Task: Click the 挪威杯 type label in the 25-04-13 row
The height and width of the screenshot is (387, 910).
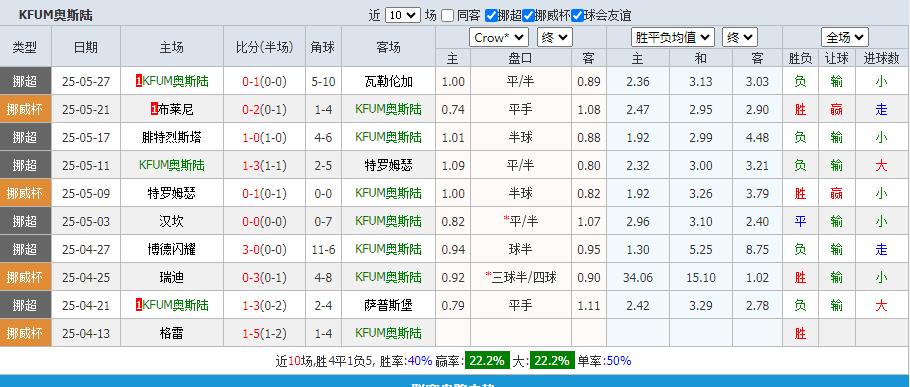Action: tap(25, 333)
